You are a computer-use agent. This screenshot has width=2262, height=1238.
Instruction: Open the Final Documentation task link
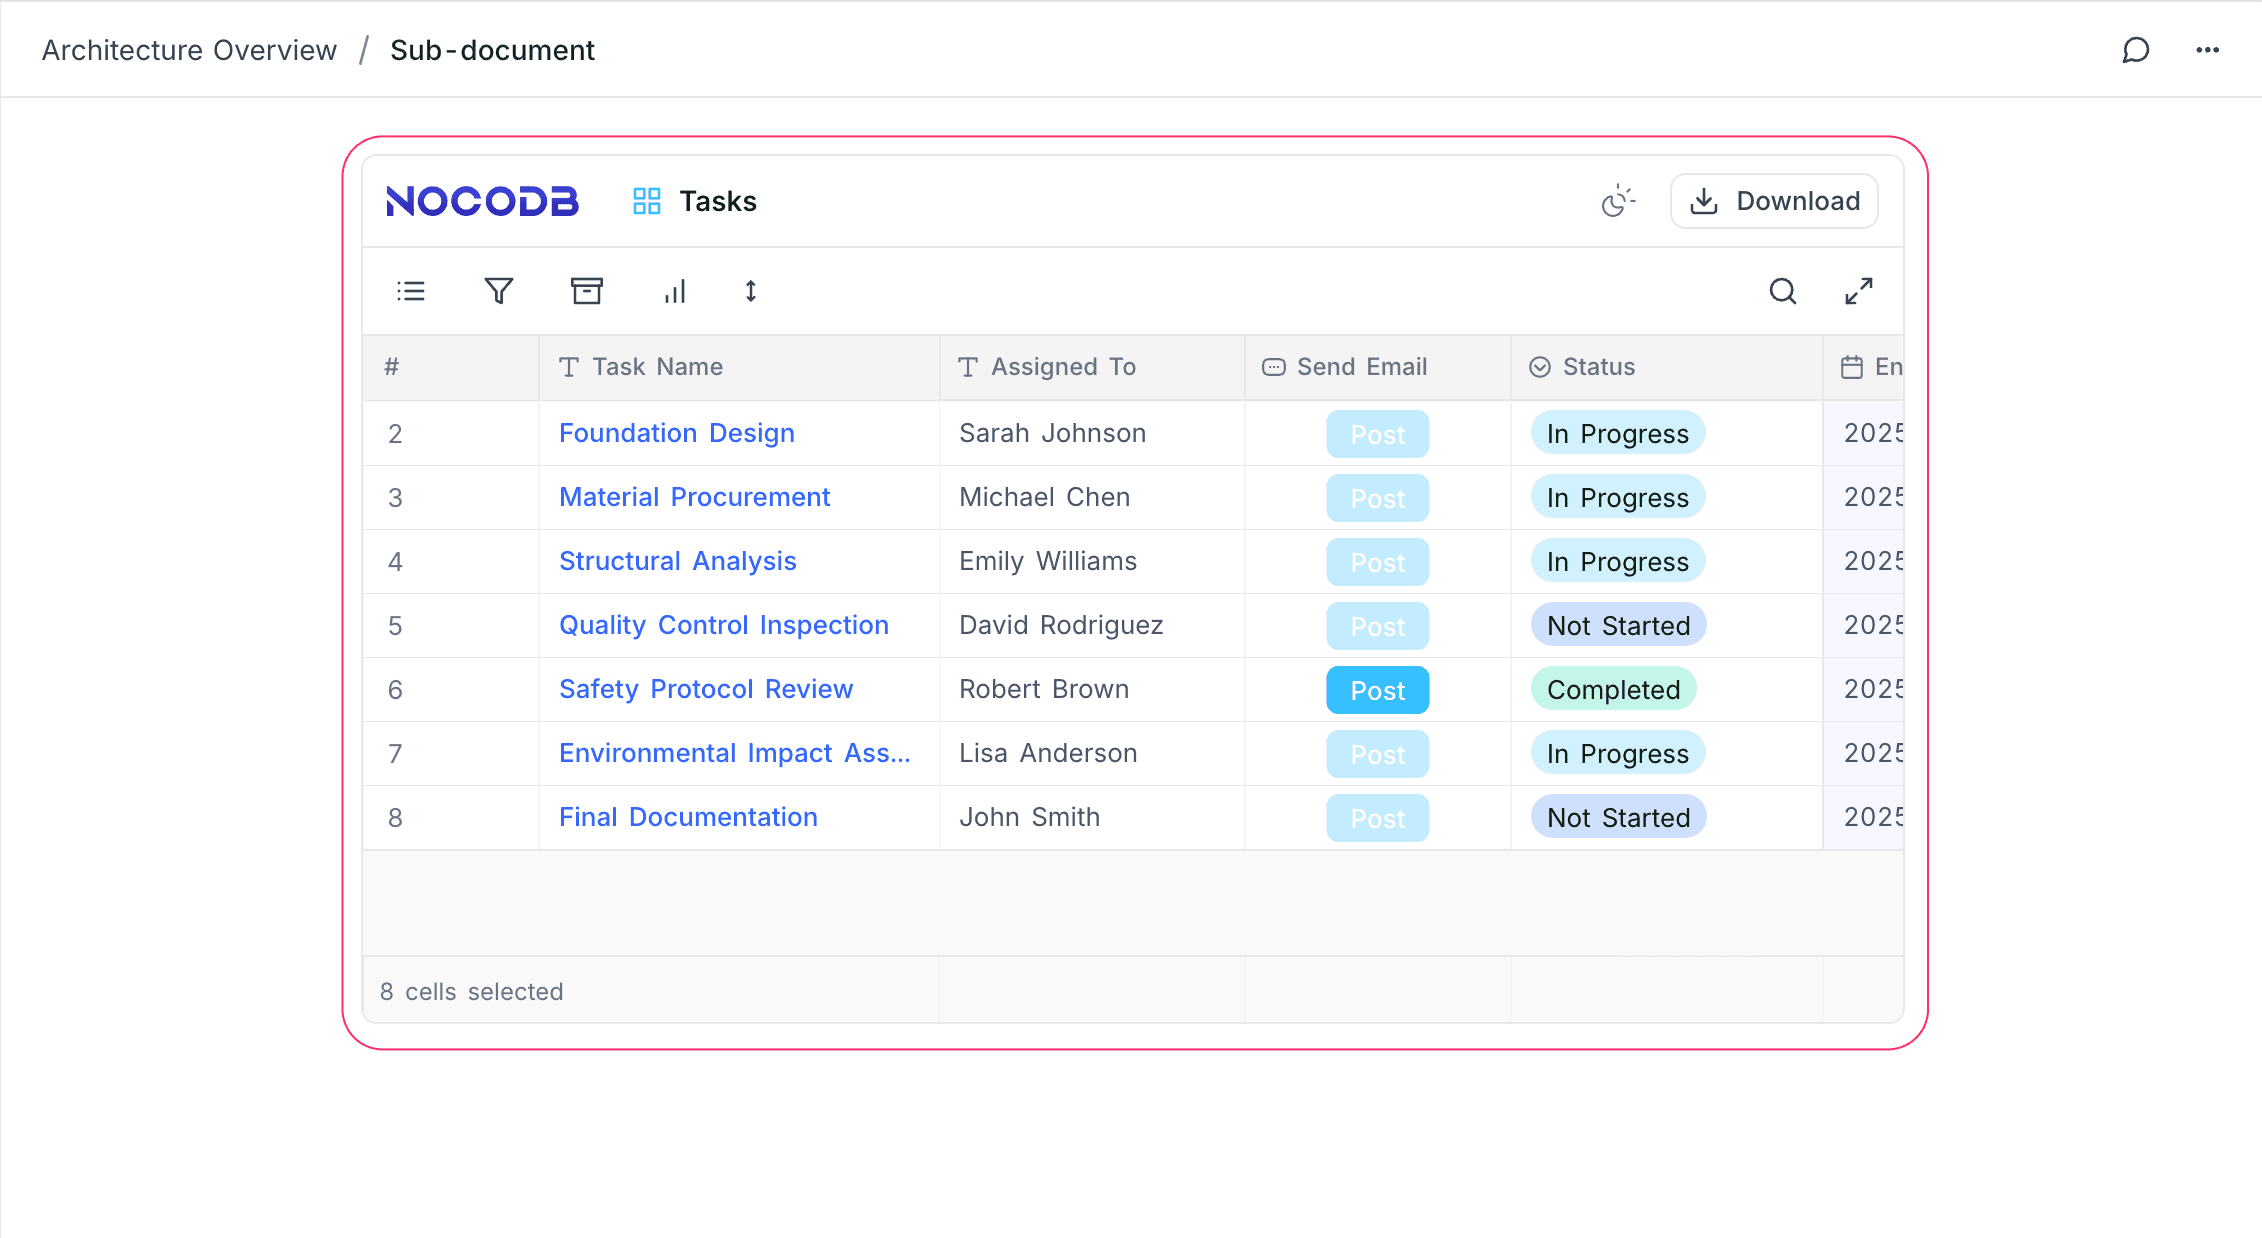click(x=688, y=817)
